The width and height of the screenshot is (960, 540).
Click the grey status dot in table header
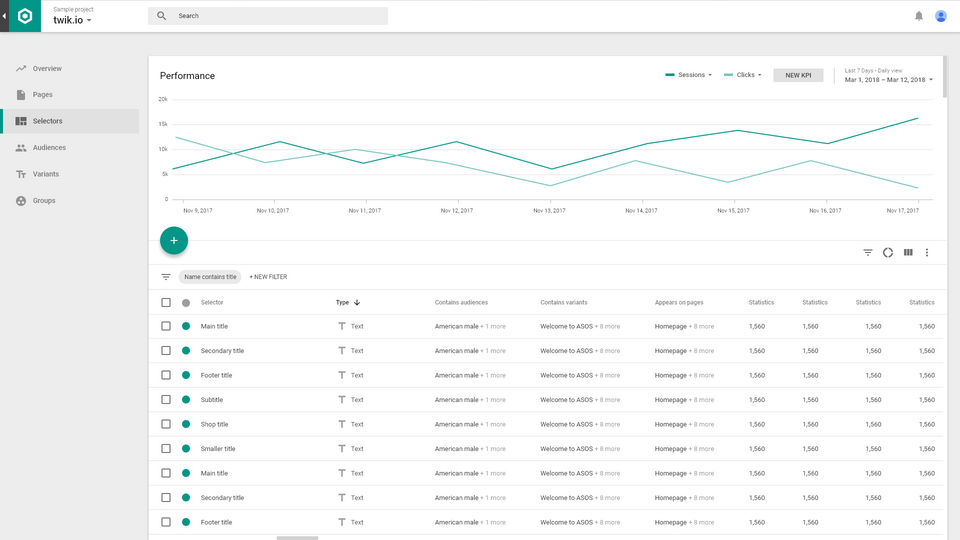coord(186,302)
